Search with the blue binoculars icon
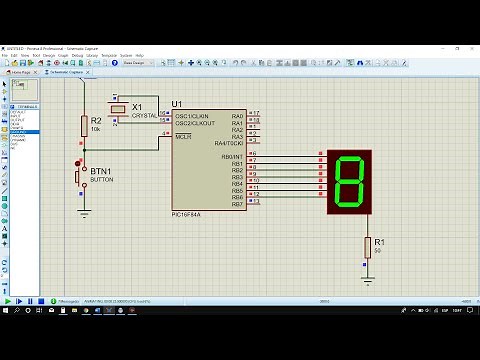Screen dimensions: 480x360 [360, 63]
